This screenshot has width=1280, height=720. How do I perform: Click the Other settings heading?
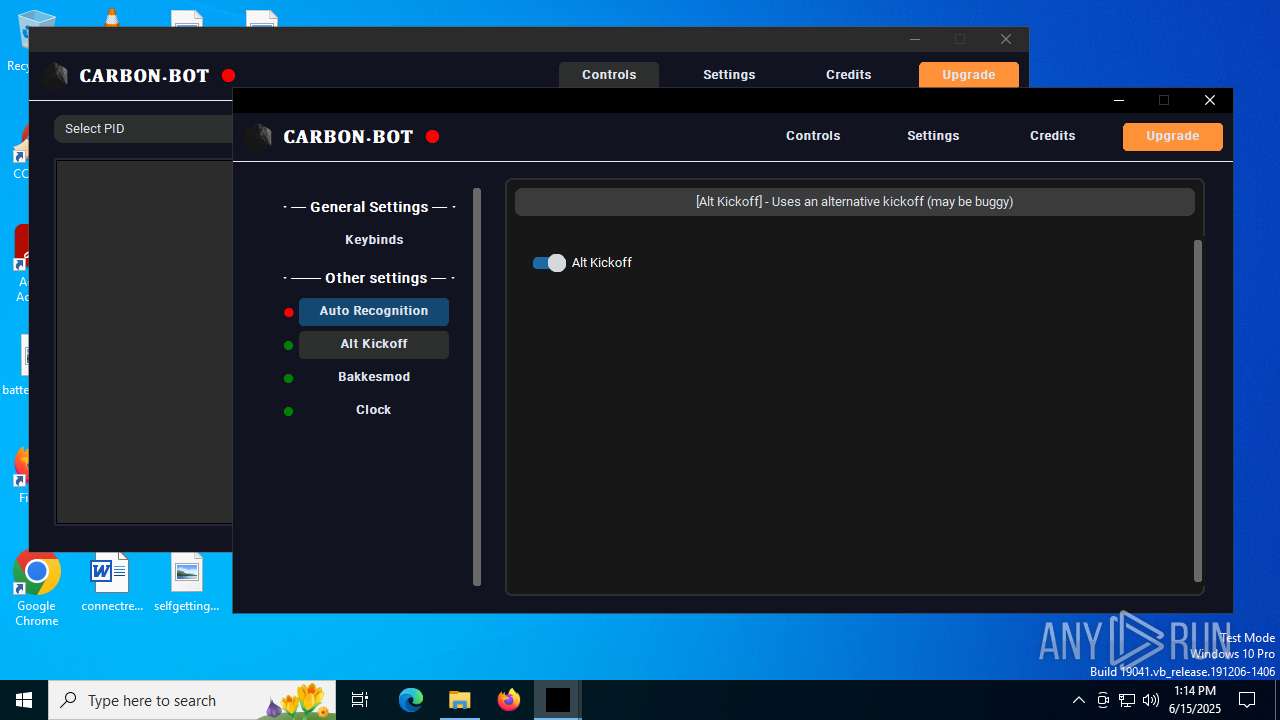[369, 278]
